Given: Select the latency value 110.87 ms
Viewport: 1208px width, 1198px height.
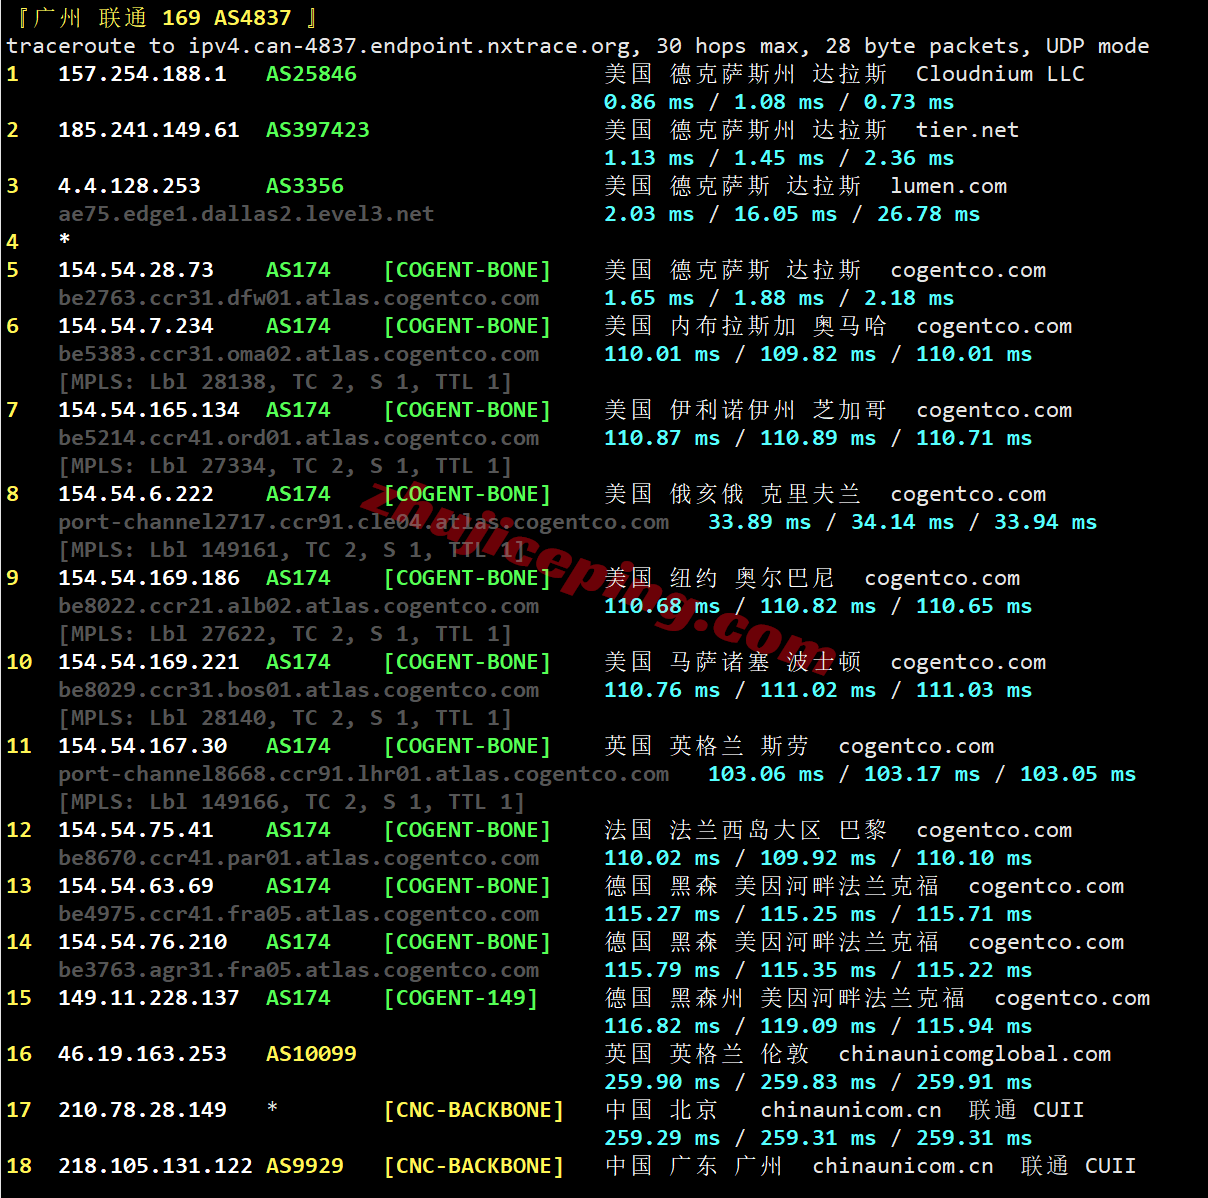Looking at the screenshot, I should 662,438.
